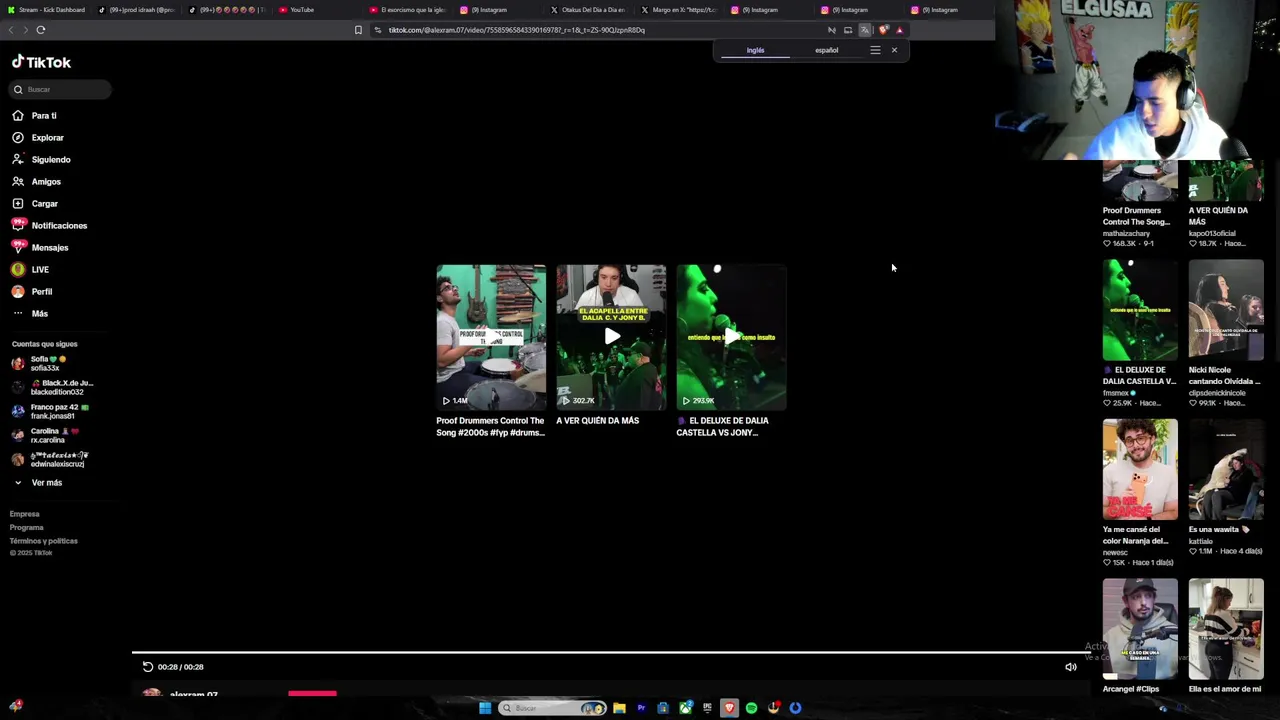Open Brave browser taskbar icon
This screenshot has width=1280, height=720.
point(729,708)
